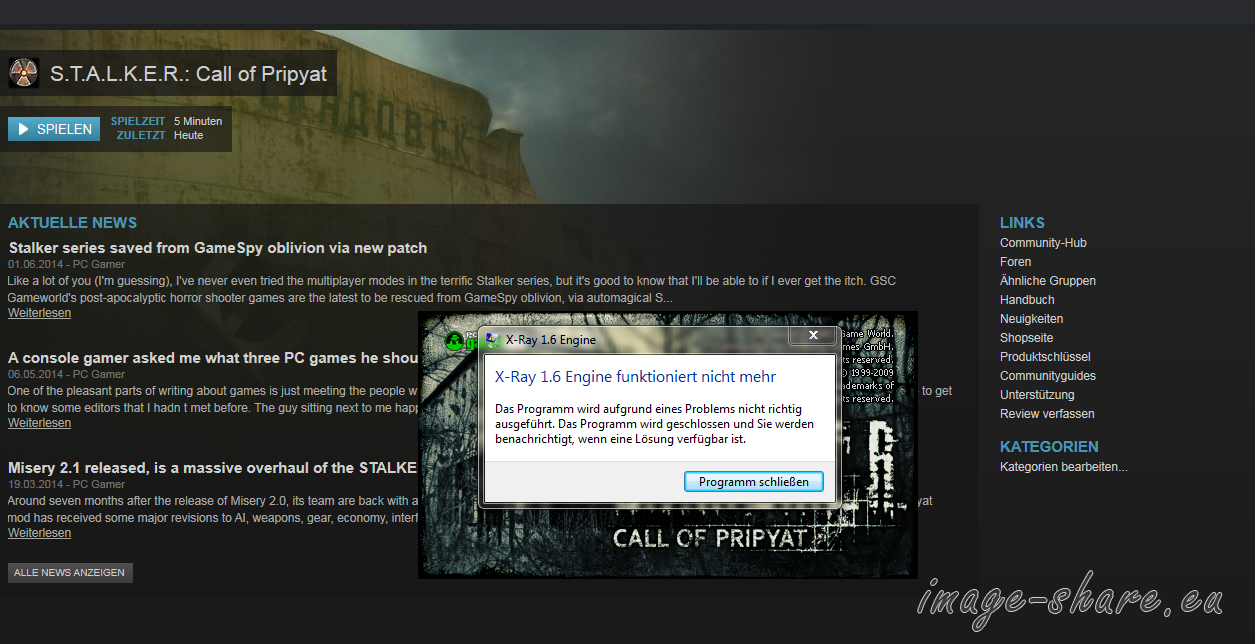Close the X-Ray 1.6 Engine dialog
Image resolution: width=1255 pixels, height=644 pixels.
(x=813, y=335)
